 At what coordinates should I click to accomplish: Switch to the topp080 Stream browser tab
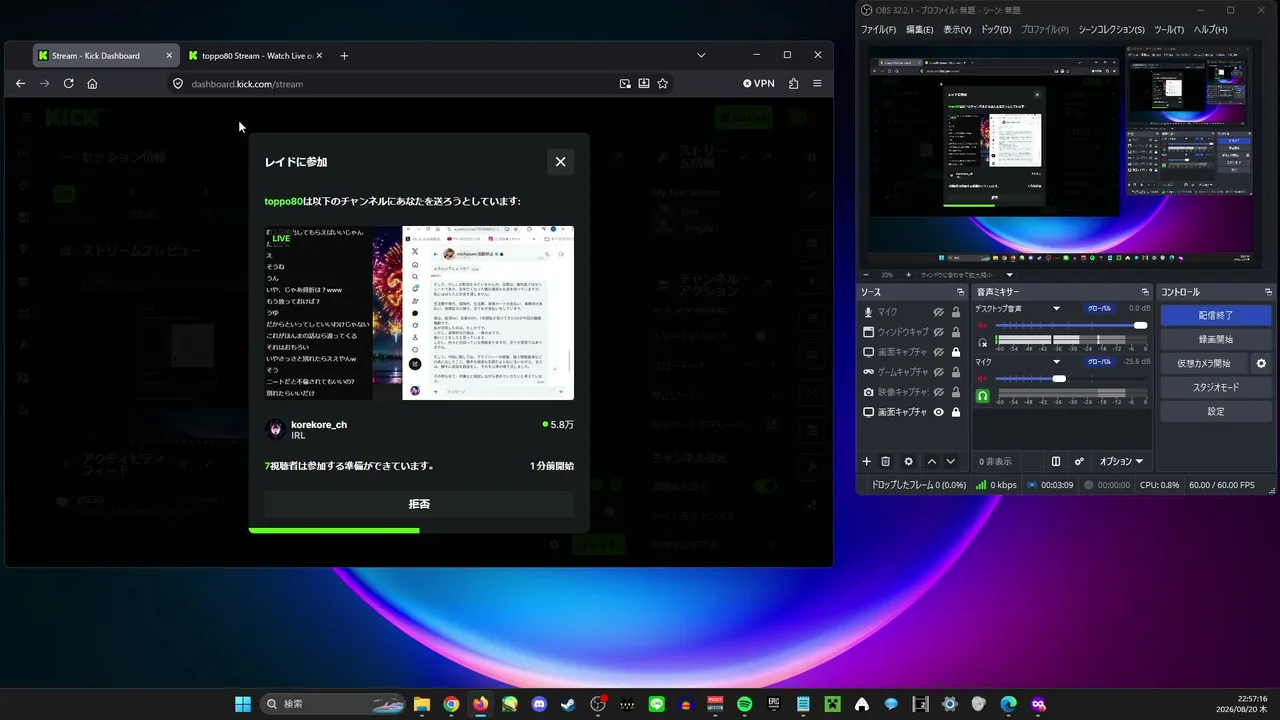[257, 56]
